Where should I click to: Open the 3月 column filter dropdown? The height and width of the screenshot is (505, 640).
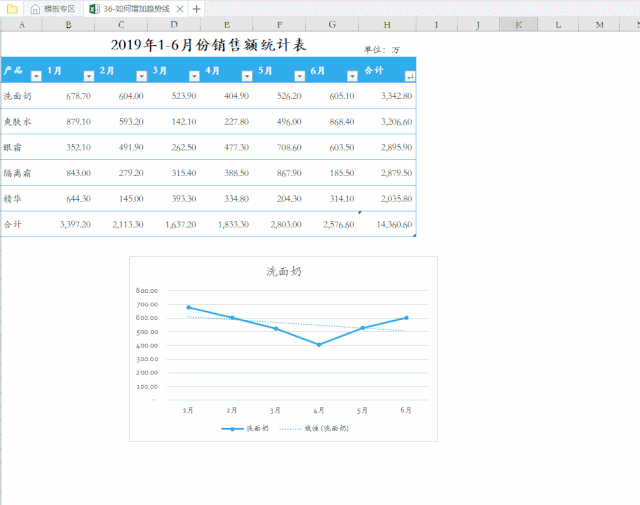[194, 76]
